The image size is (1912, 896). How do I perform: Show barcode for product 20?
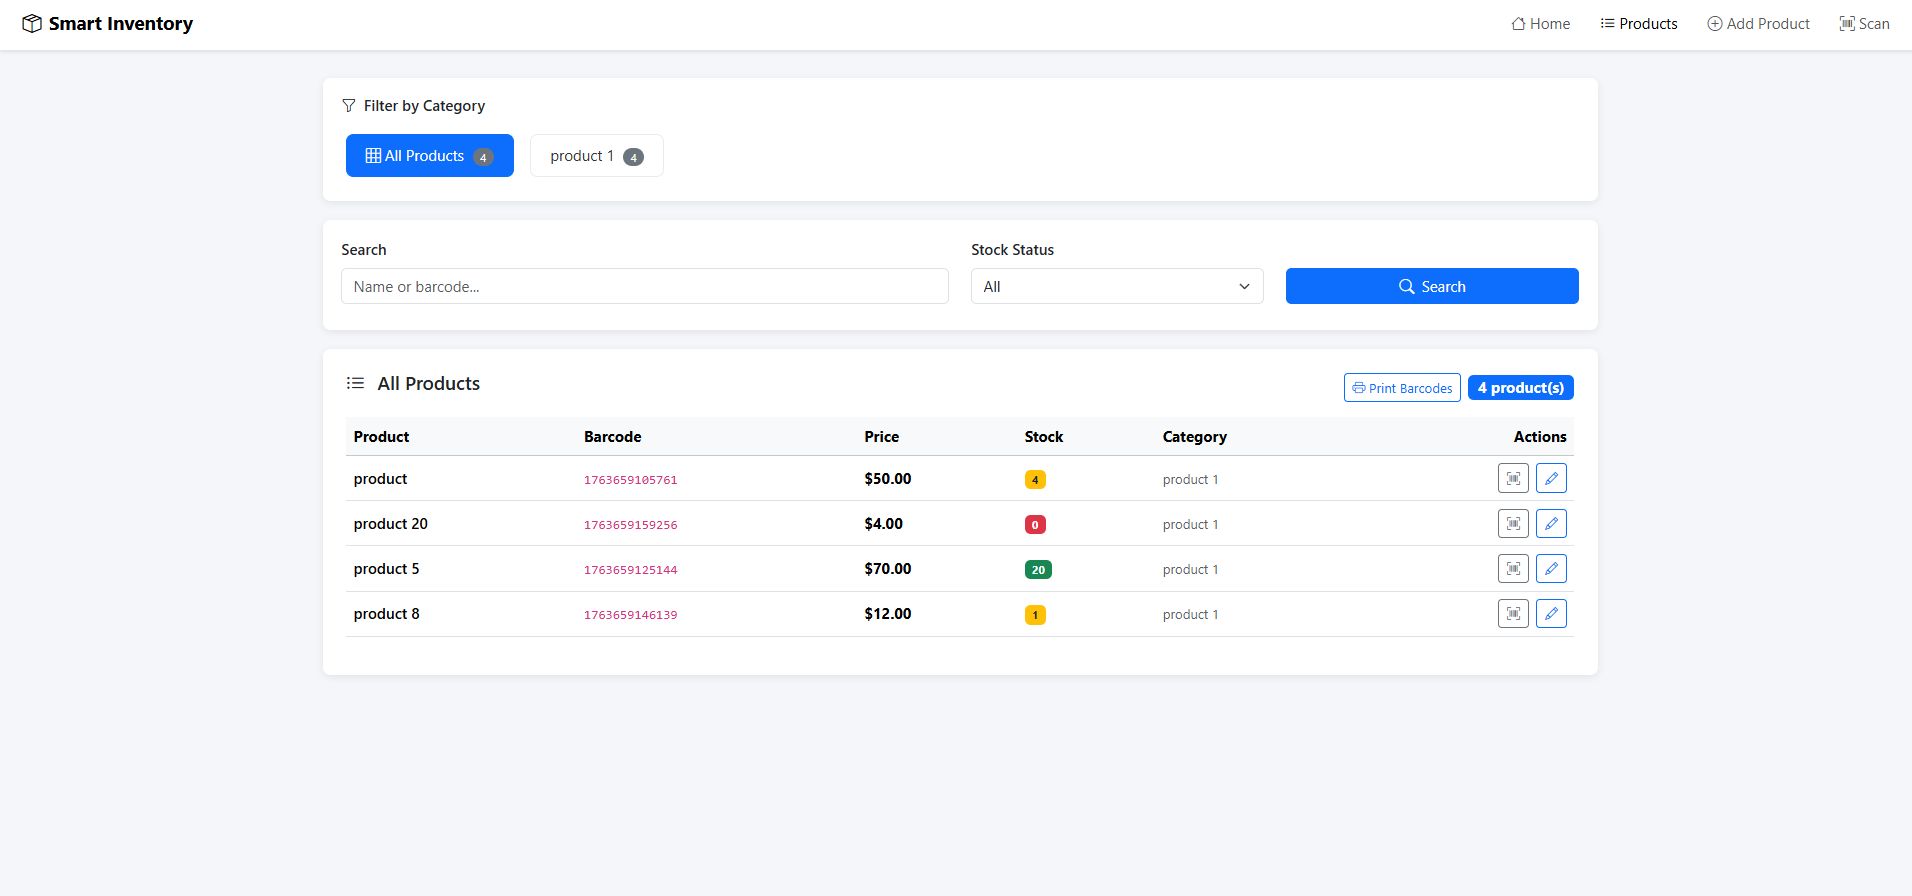coord(1513,524)
